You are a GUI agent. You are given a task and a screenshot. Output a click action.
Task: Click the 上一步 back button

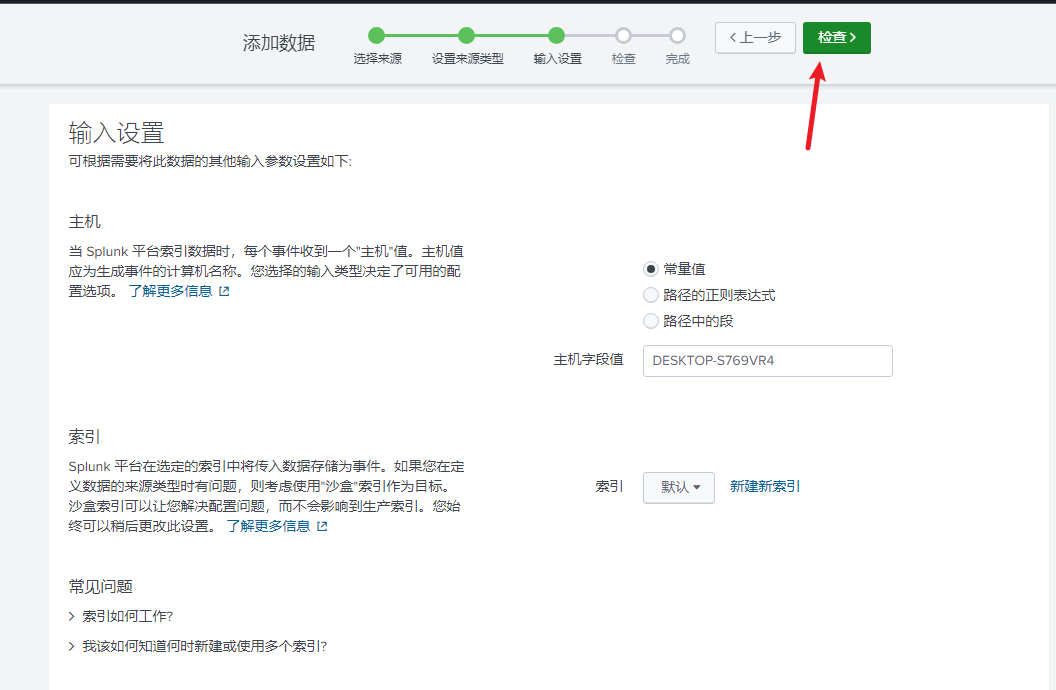pos(755,38)
